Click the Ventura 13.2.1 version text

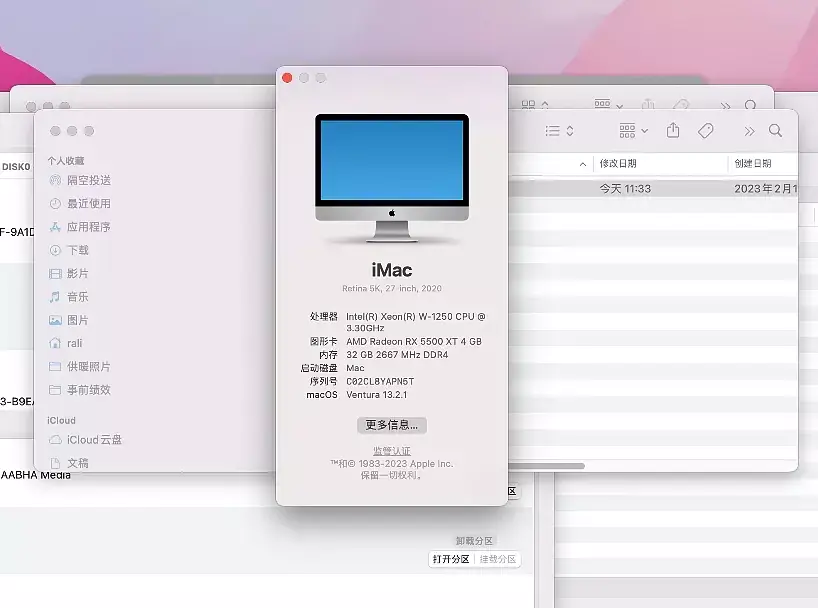tap(377, 395)
